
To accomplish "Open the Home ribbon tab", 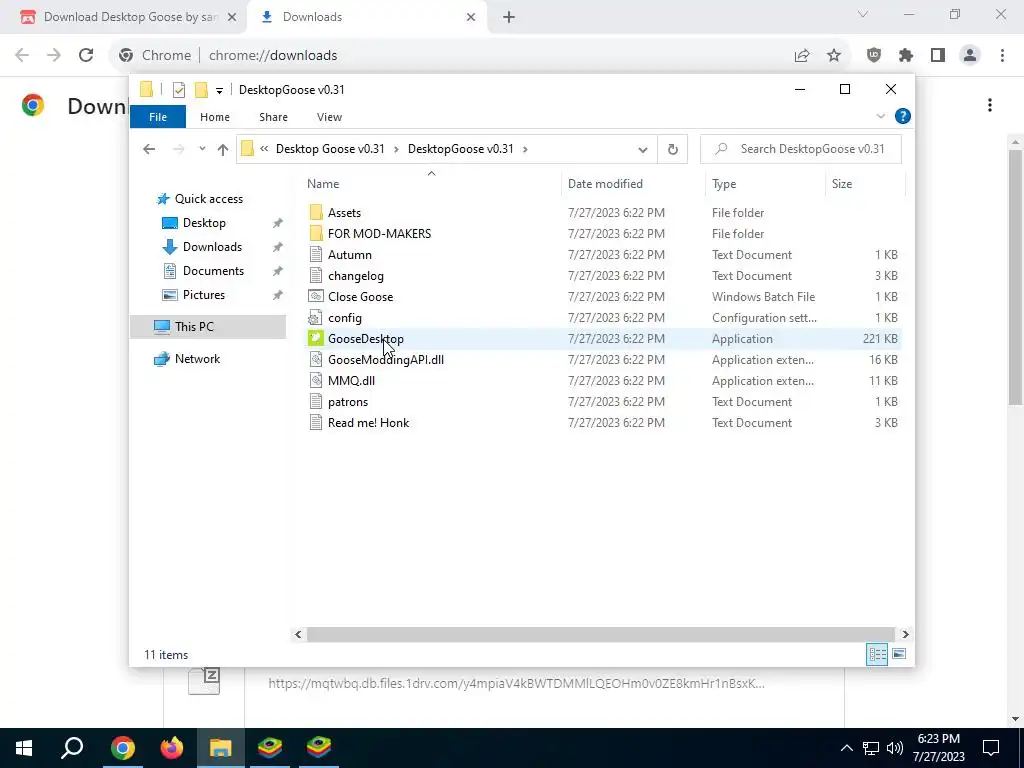I will coord(215,117).
